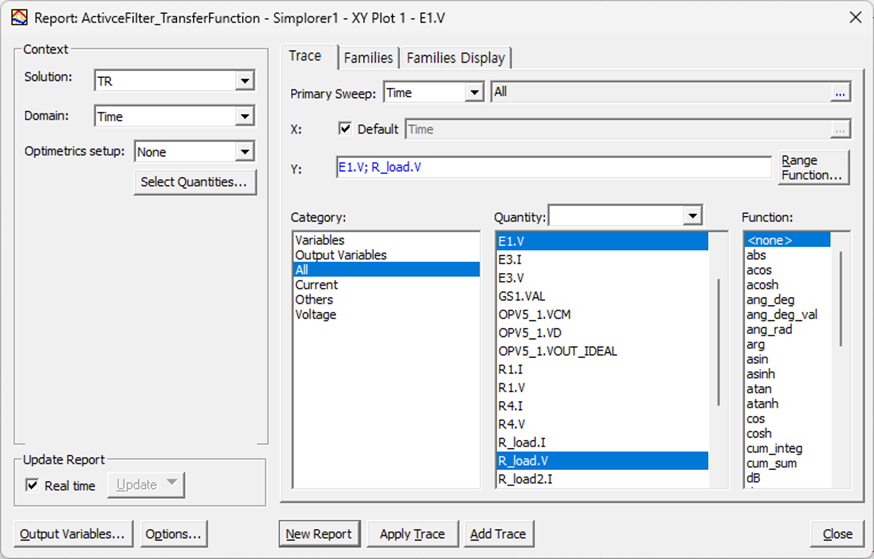Click the Y expression input field
874x559 pixels.
click(x=554, y=167)
